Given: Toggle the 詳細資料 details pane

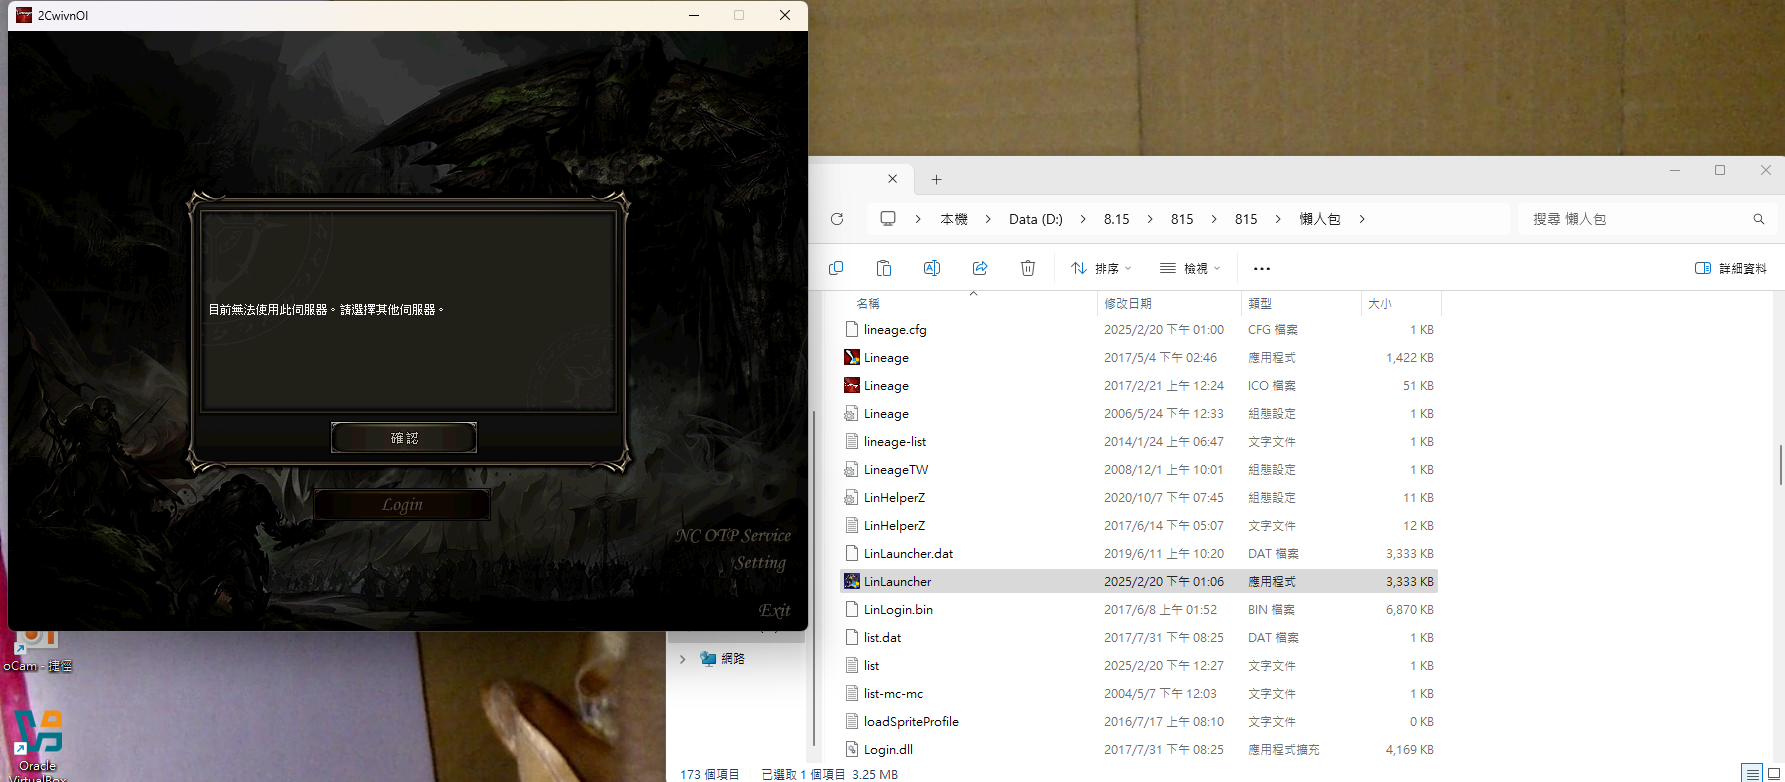Looking at the screenshot, I should (1731, 268).
